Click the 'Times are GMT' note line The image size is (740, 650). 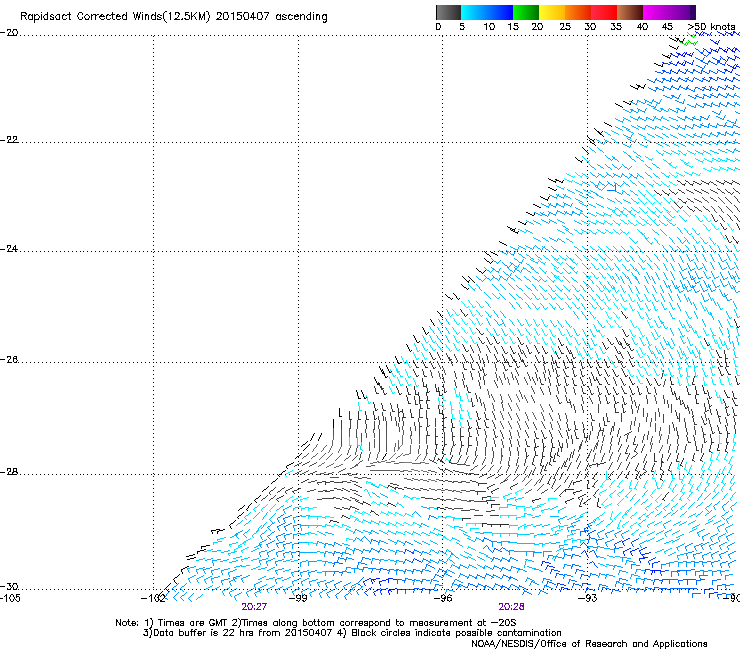click(316, 623)
